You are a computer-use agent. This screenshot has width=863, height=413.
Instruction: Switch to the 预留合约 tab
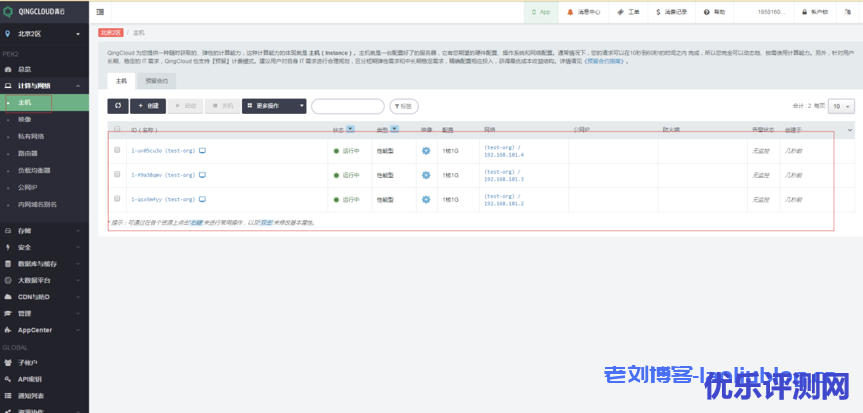[156, 78]
